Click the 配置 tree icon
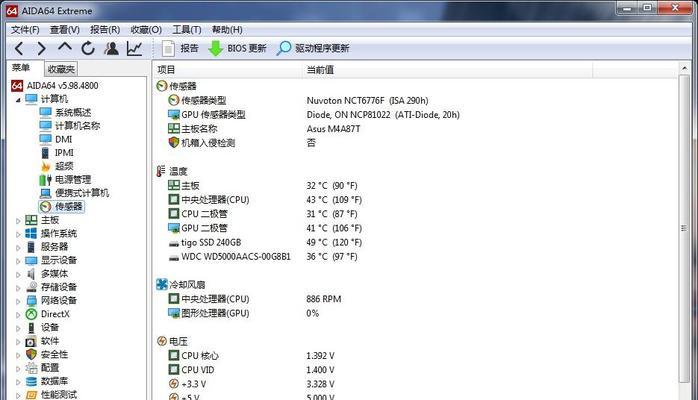Viewport: 698px width, 400px height. 31,368
